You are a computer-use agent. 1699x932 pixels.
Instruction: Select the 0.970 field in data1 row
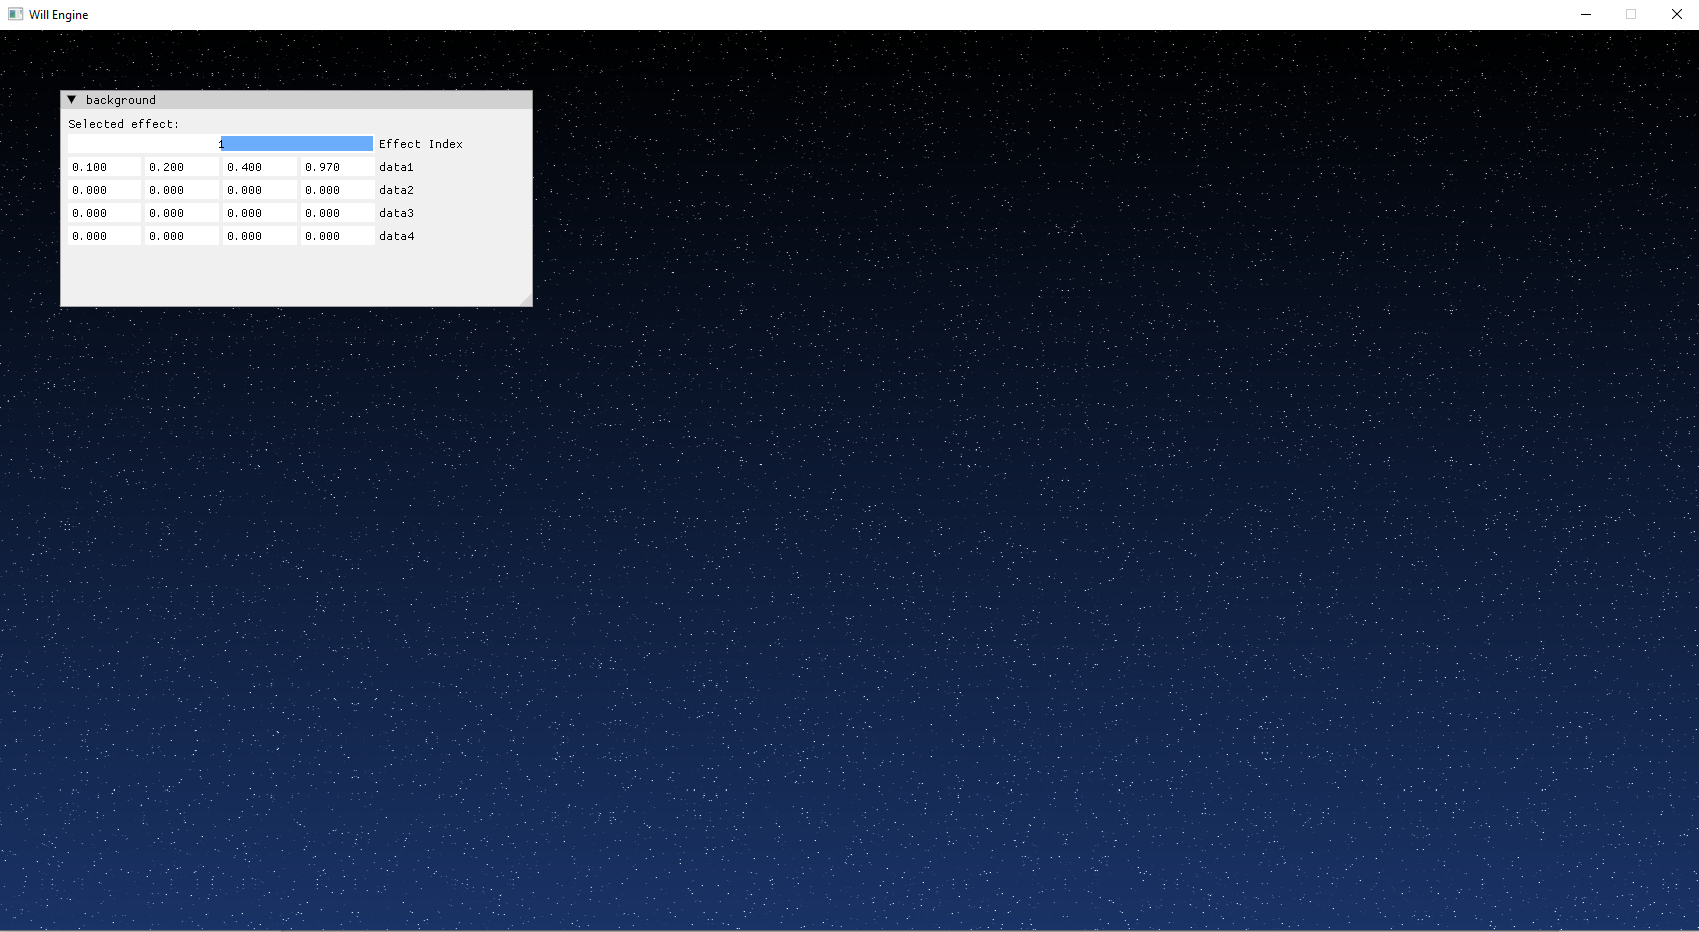coord(336,167)
